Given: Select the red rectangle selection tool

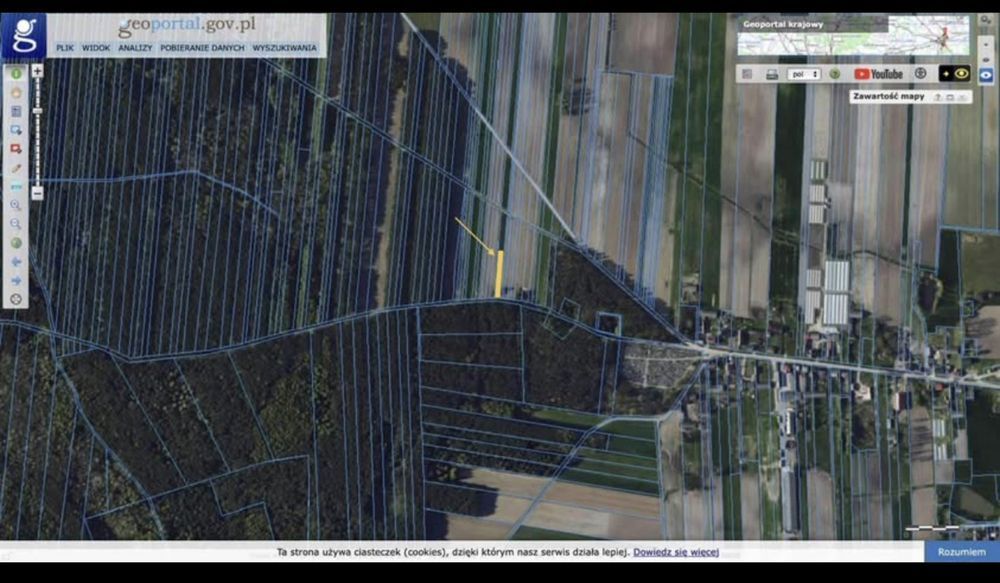Looking at the screenshot, I should coord(16,149).
